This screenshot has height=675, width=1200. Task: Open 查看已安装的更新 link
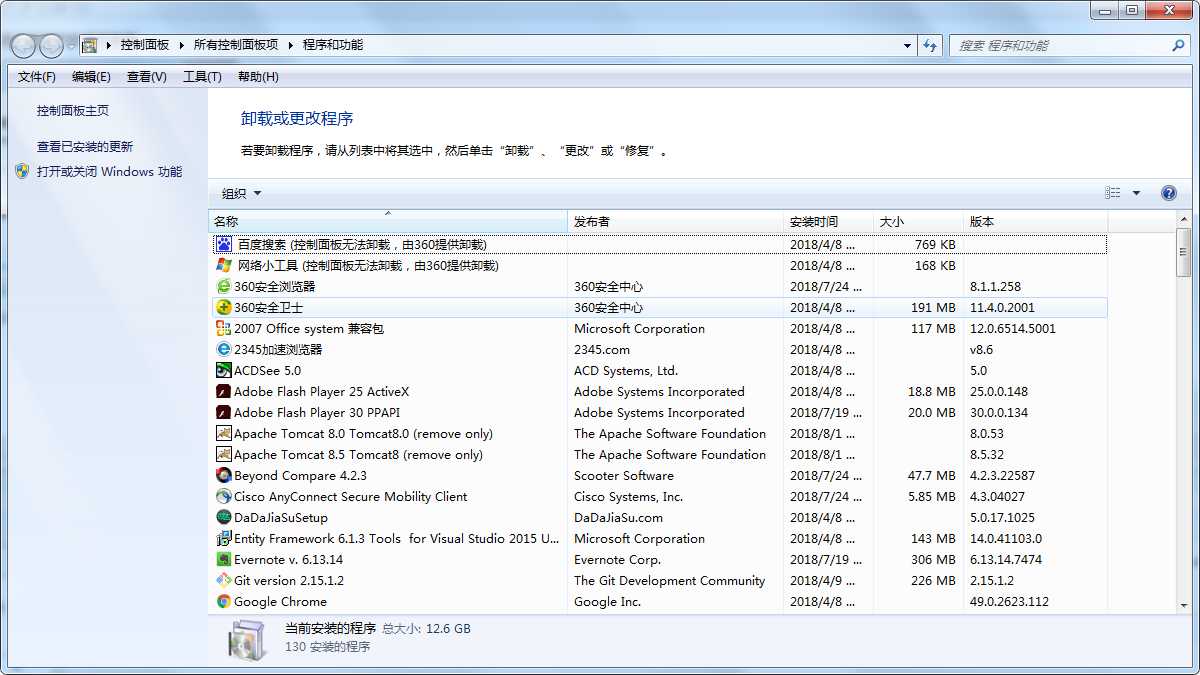85,146
